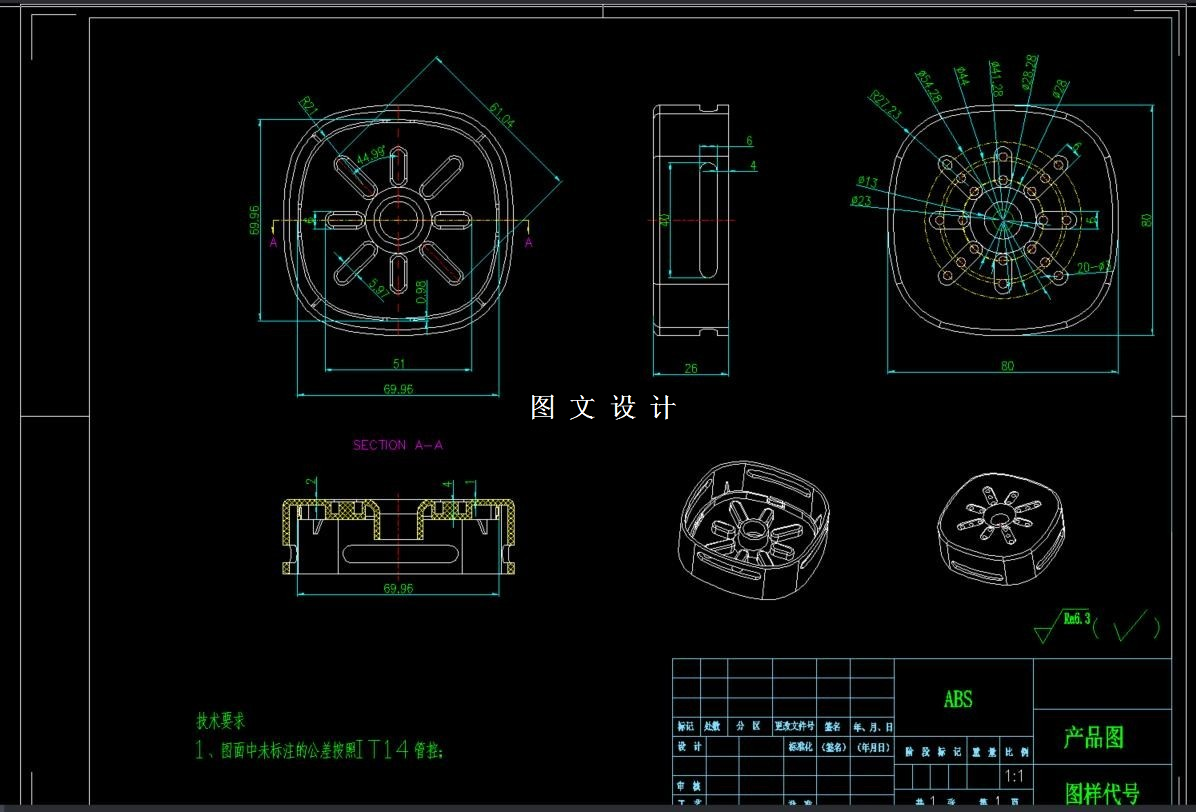Screen dimensions: 1196x812
Task: Select the 0.98 dimension text
Action: [x=421, y=293]
